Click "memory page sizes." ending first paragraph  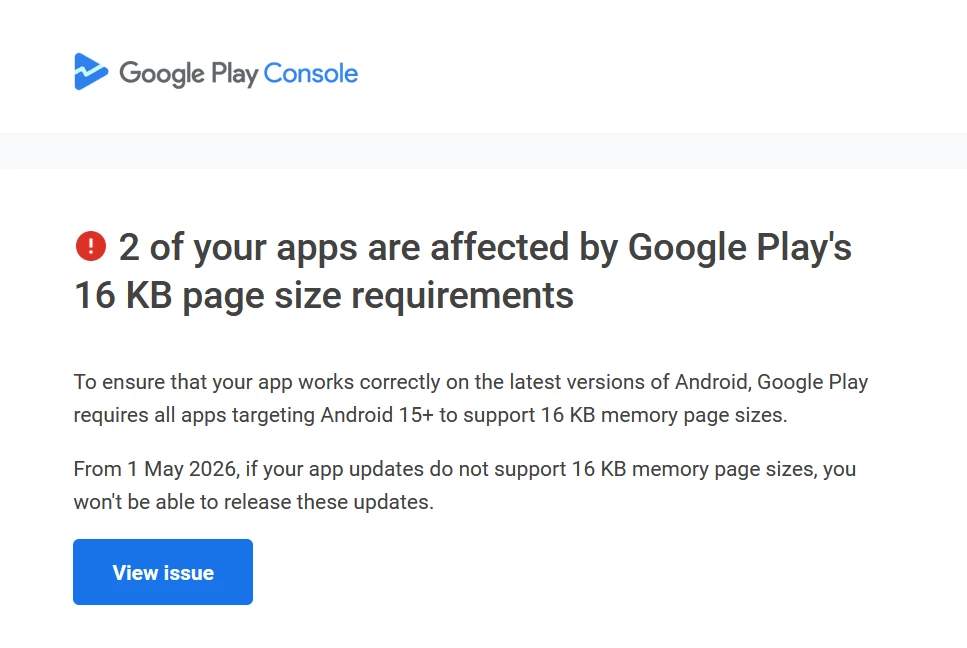[694, 416]
